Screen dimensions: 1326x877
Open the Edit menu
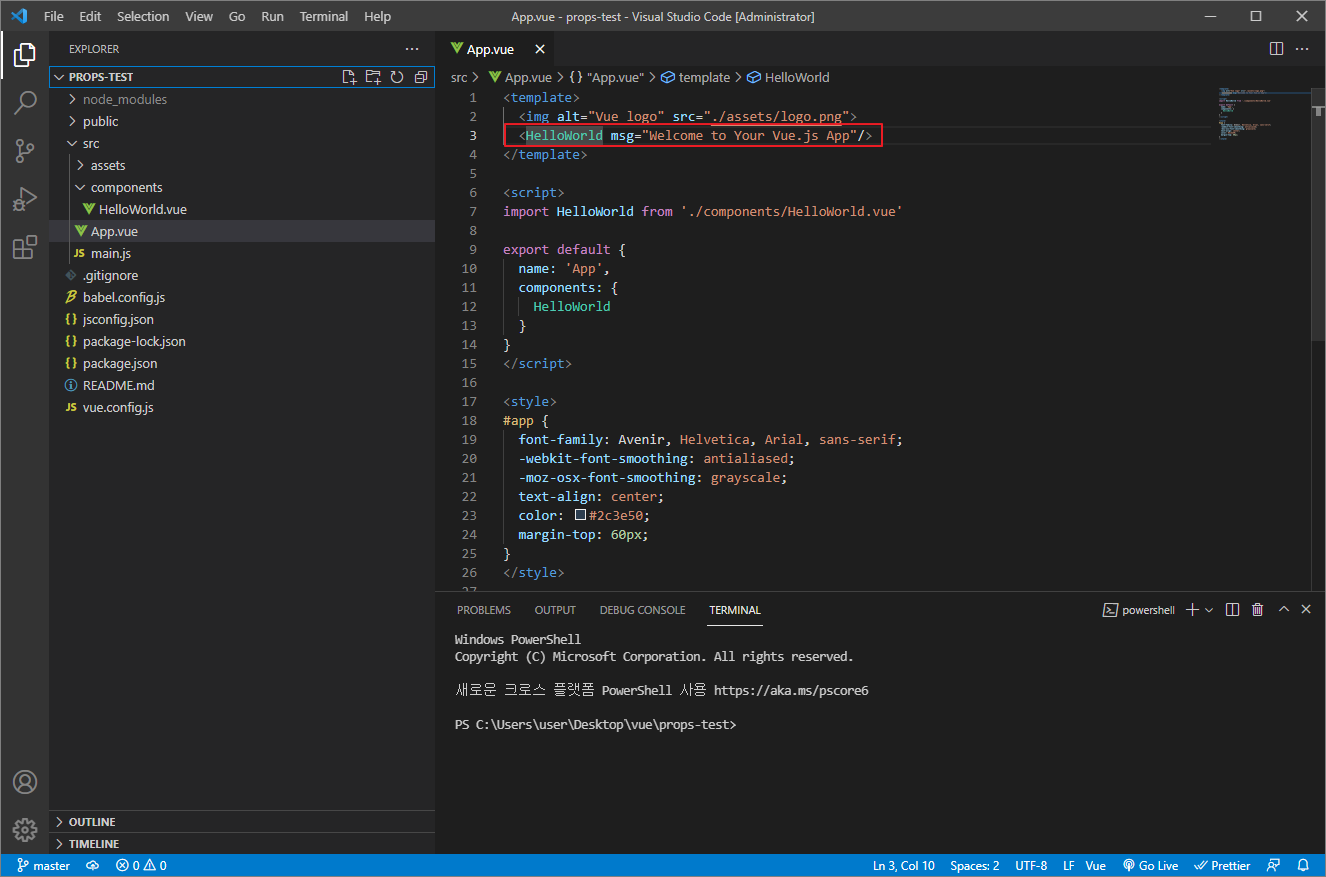[90, 17]
